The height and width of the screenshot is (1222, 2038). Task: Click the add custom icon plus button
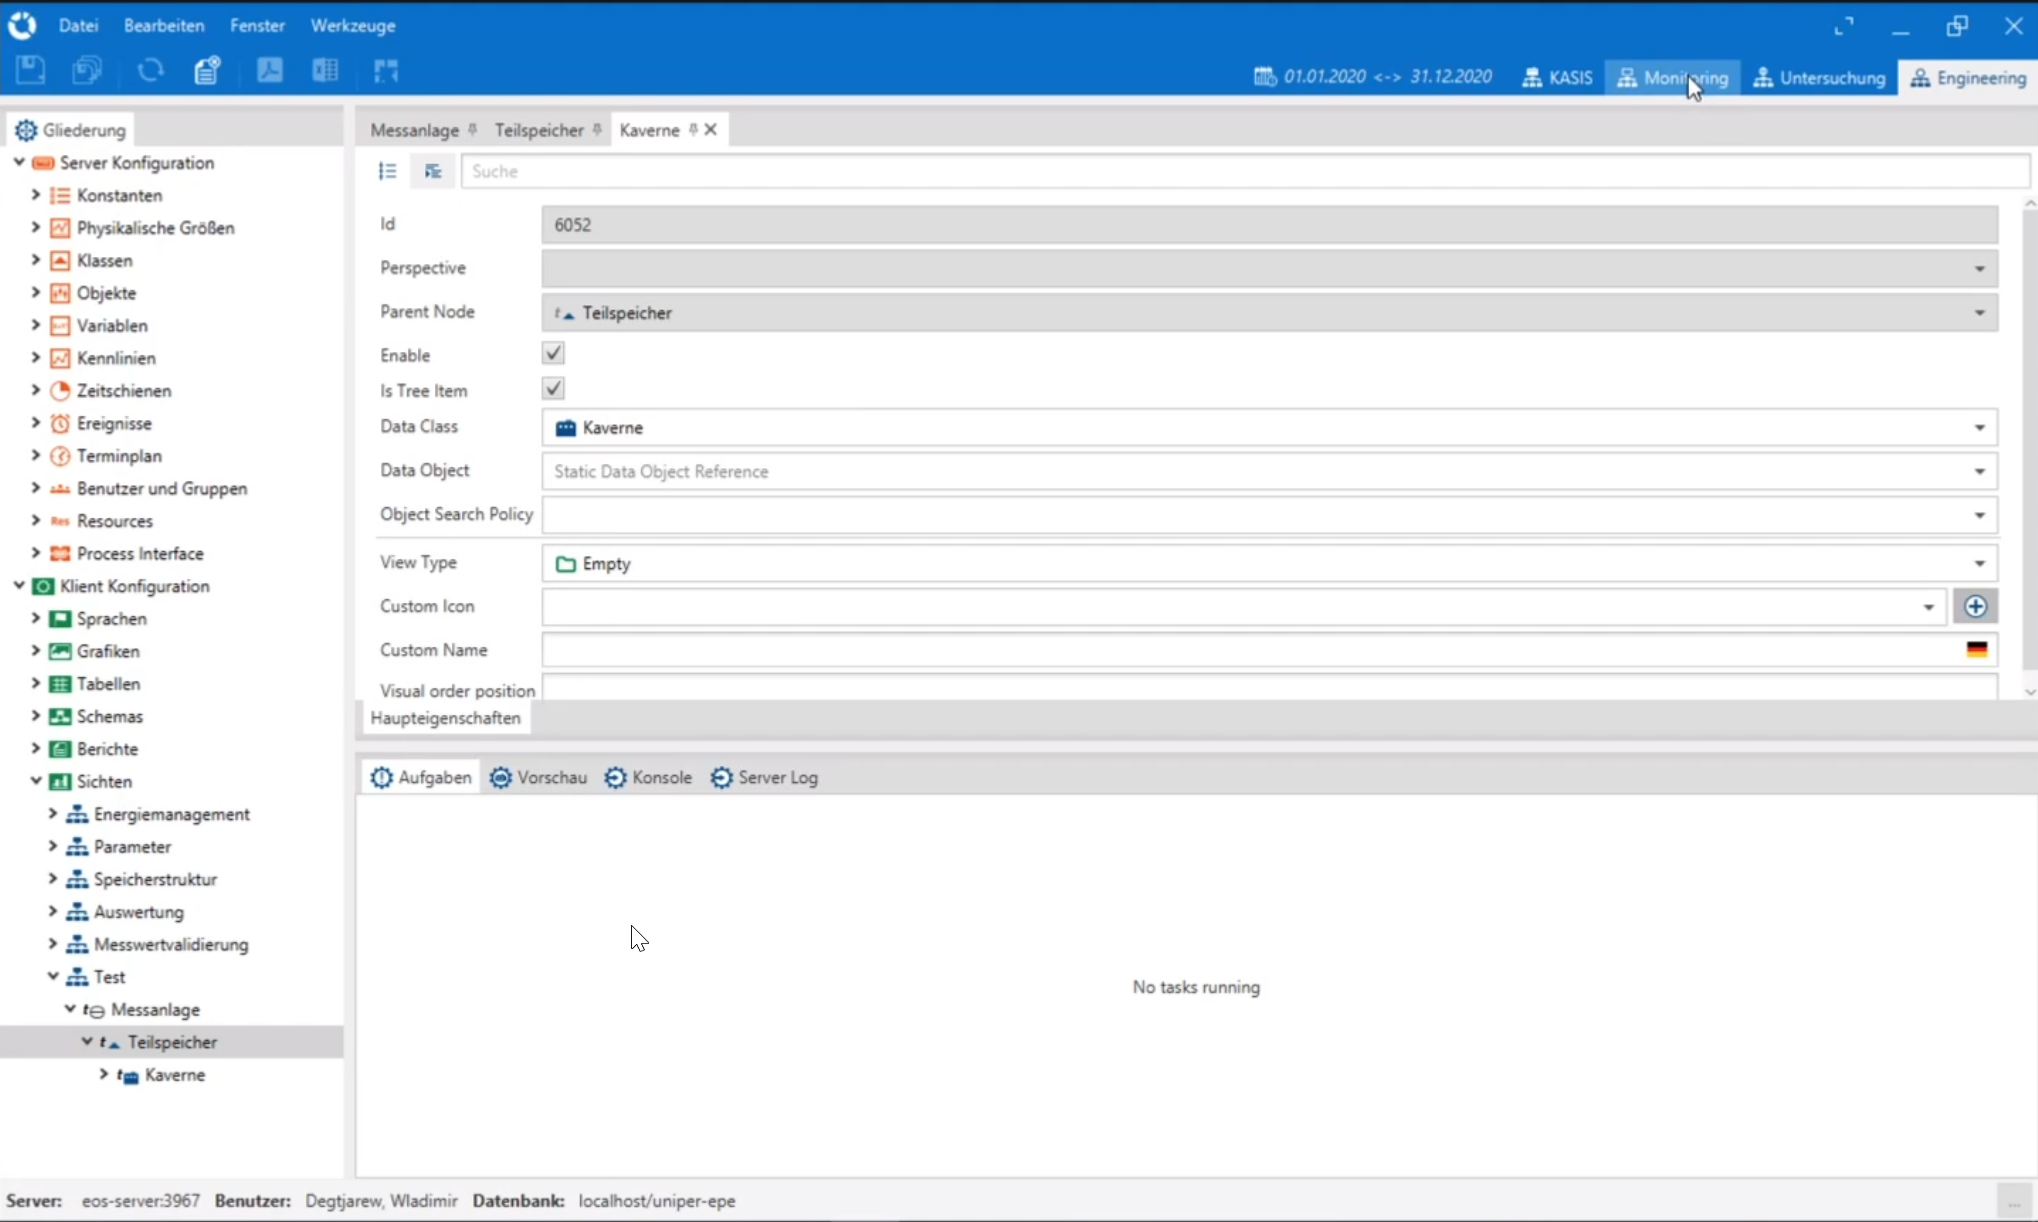point(1975,607)
